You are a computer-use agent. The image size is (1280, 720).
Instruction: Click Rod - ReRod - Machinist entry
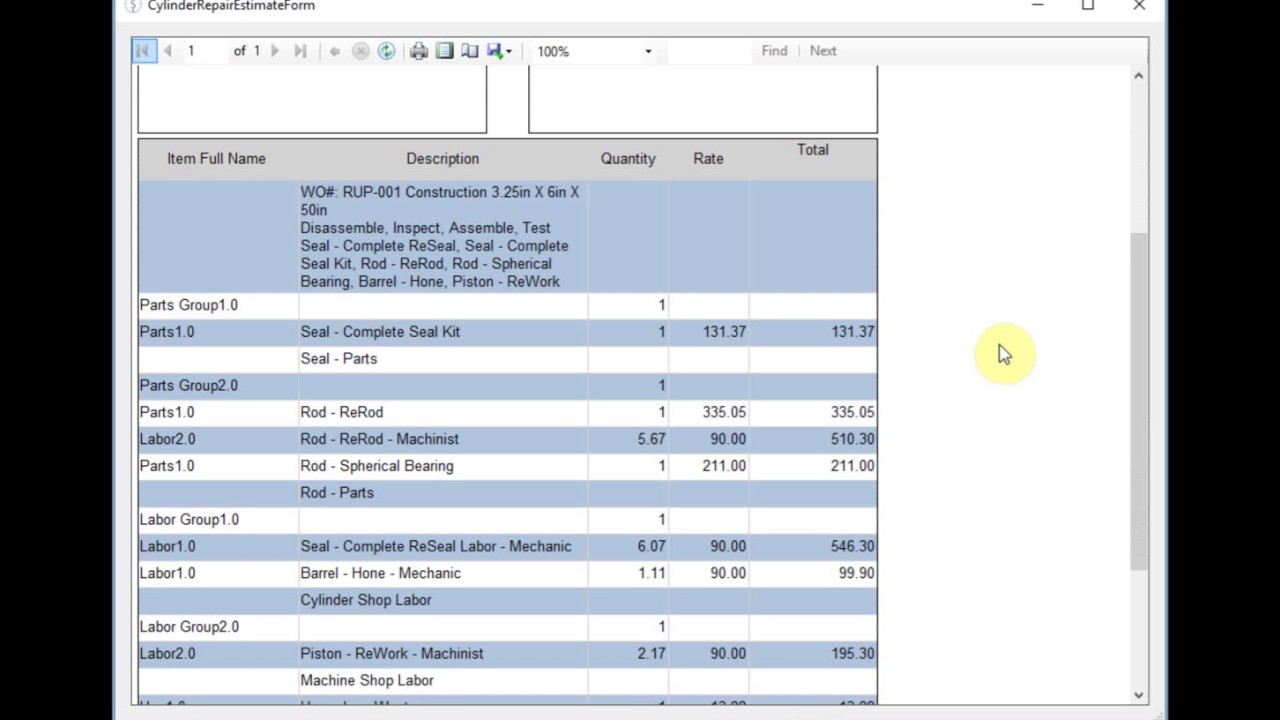379,439
